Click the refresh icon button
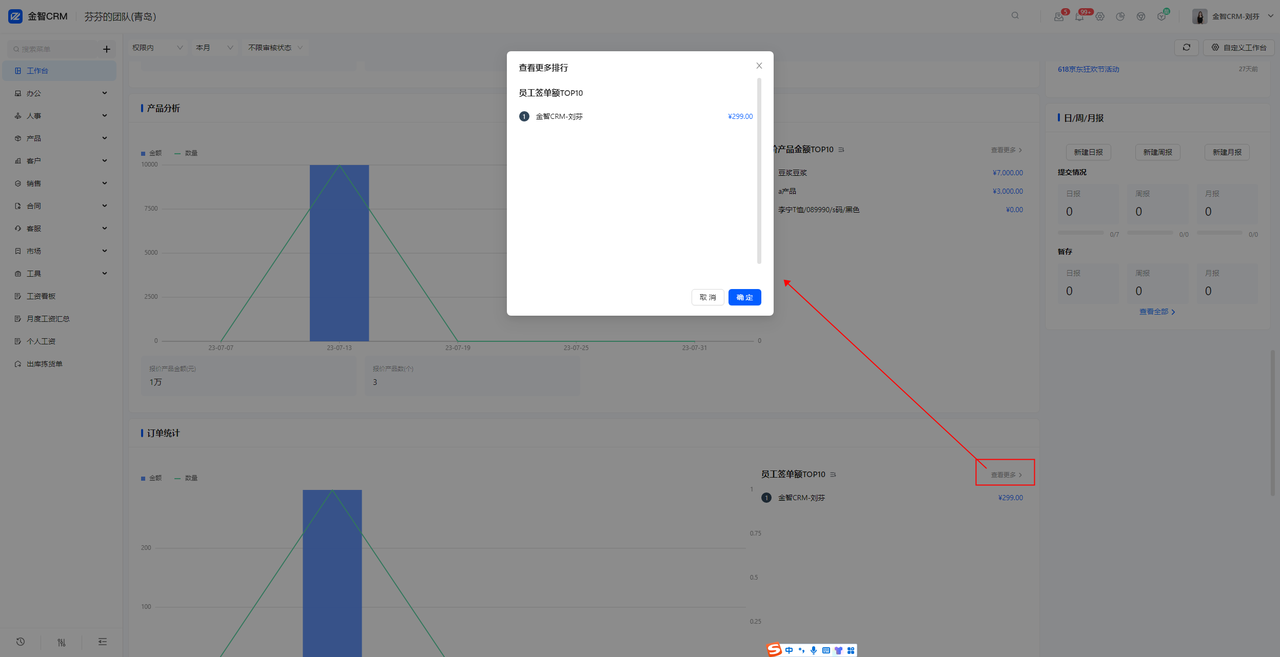The height and width of the screenshot is (657, 1280). [1186, 47]
